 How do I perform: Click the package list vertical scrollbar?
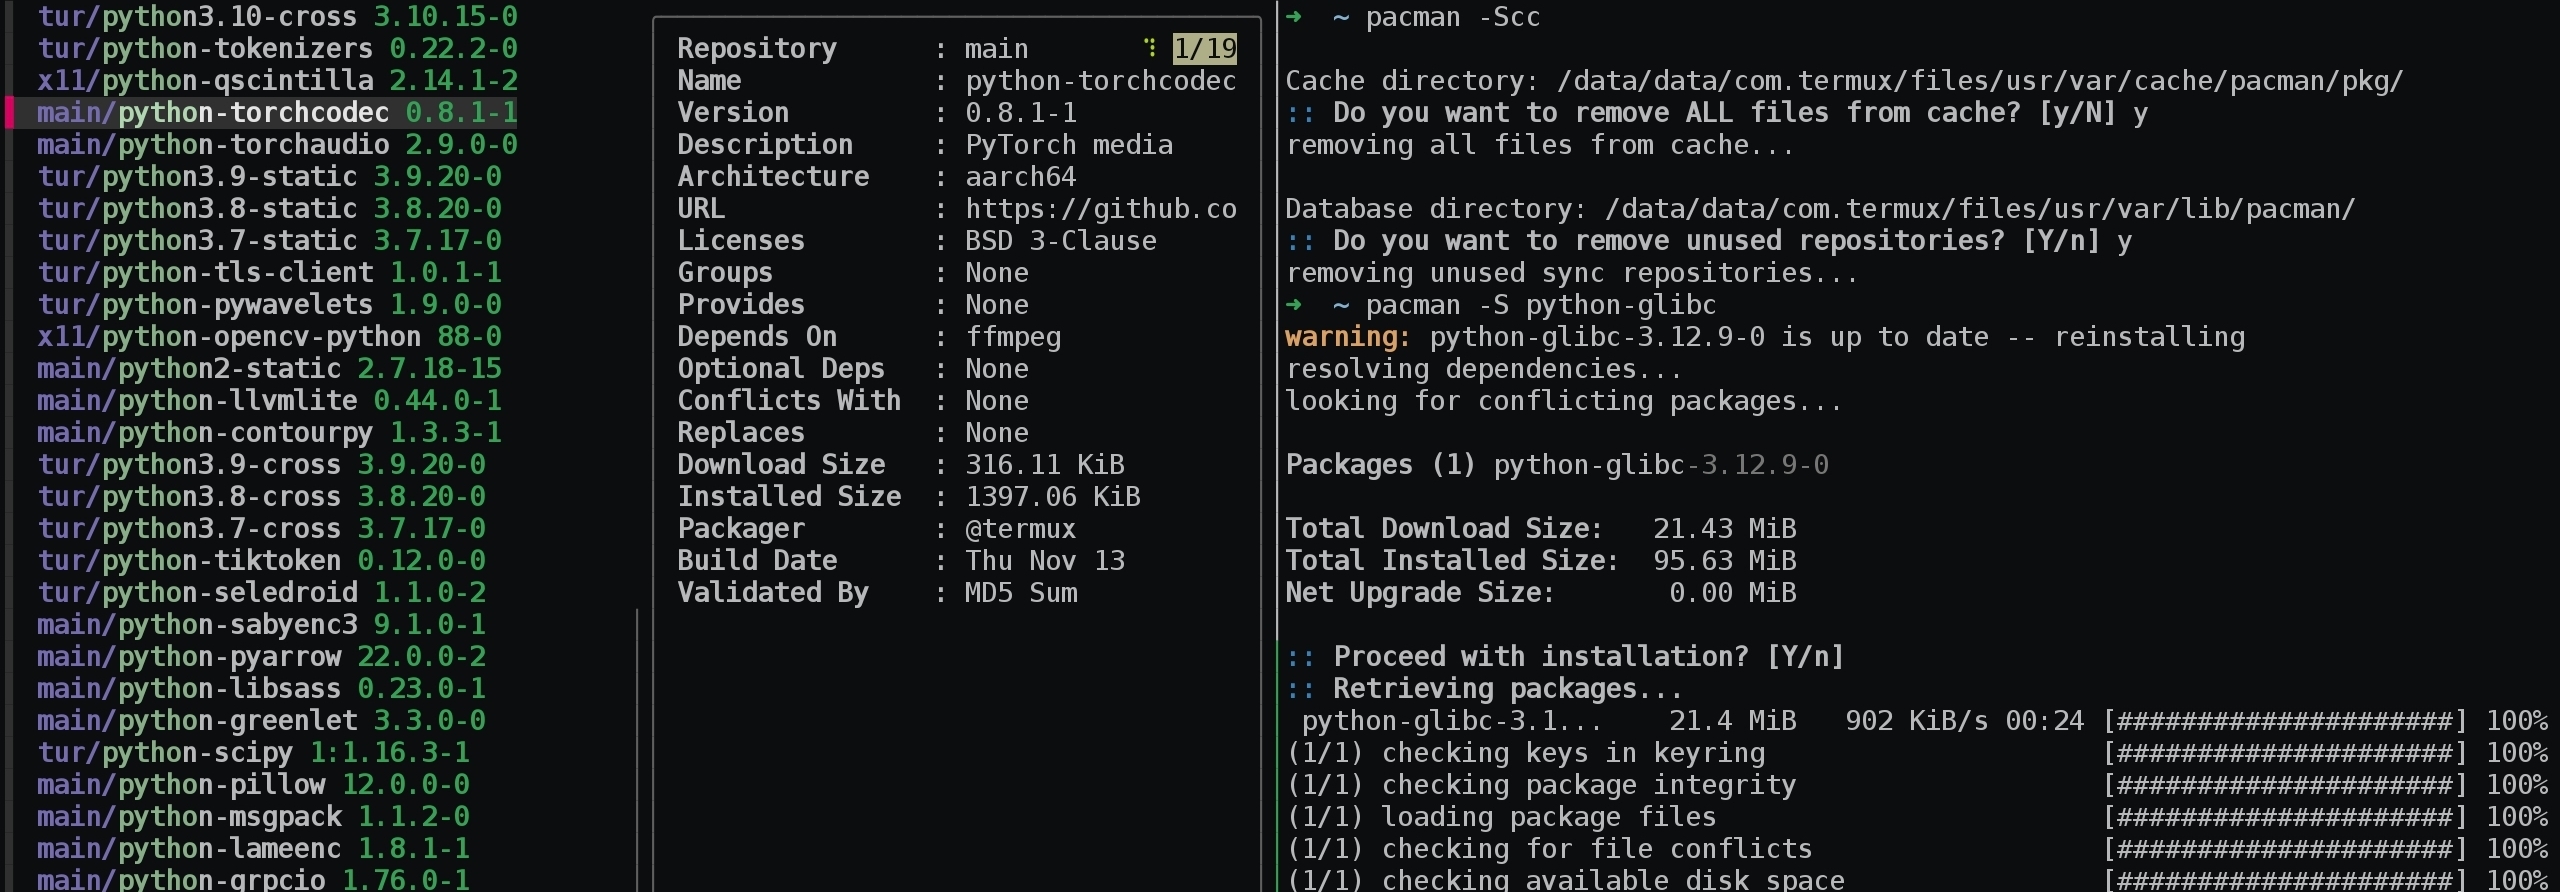637,750
